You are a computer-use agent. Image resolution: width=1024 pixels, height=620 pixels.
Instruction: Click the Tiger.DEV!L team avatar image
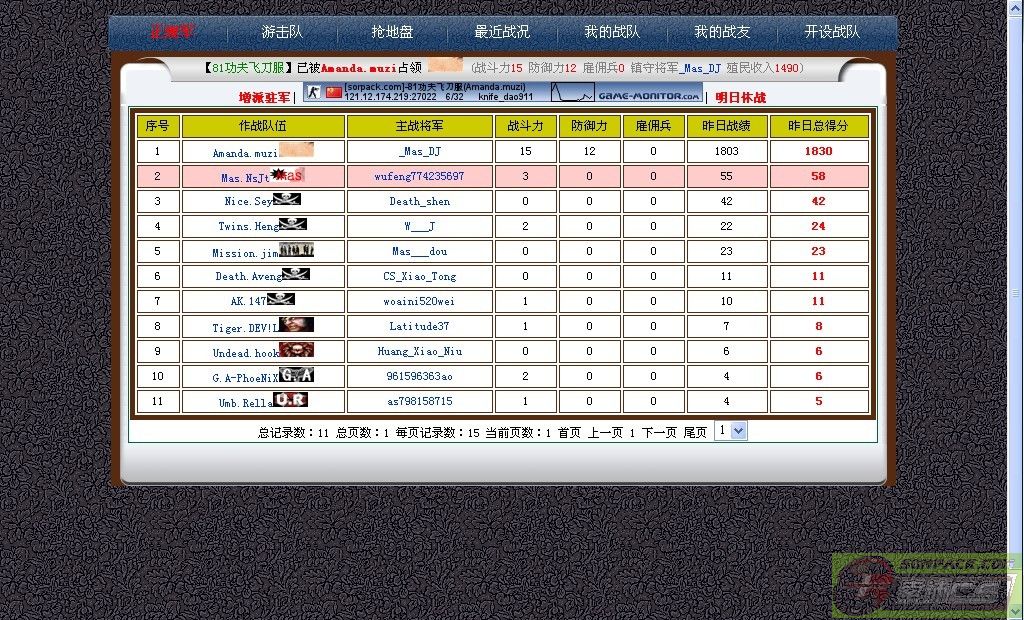tap(296, 325)
